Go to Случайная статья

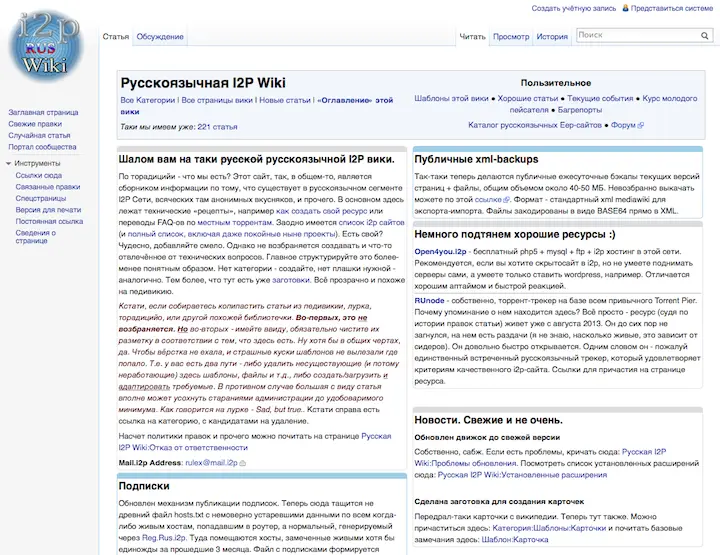tap(39, 135)
